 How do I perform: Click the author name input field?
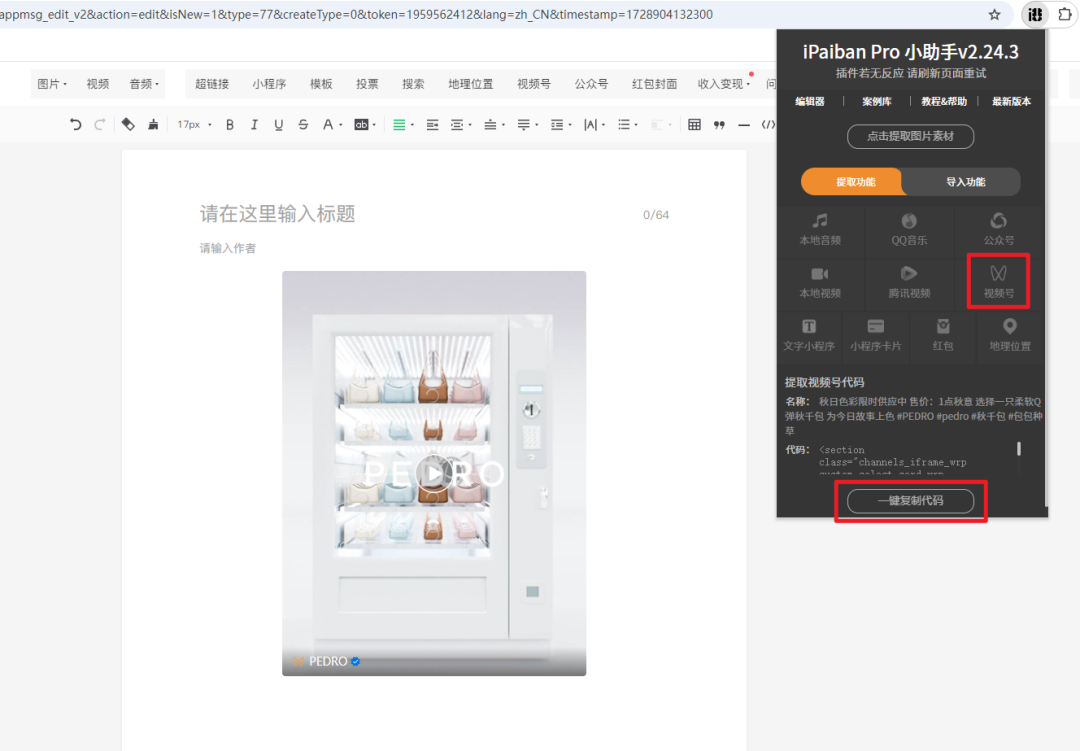tap(434, 248)
